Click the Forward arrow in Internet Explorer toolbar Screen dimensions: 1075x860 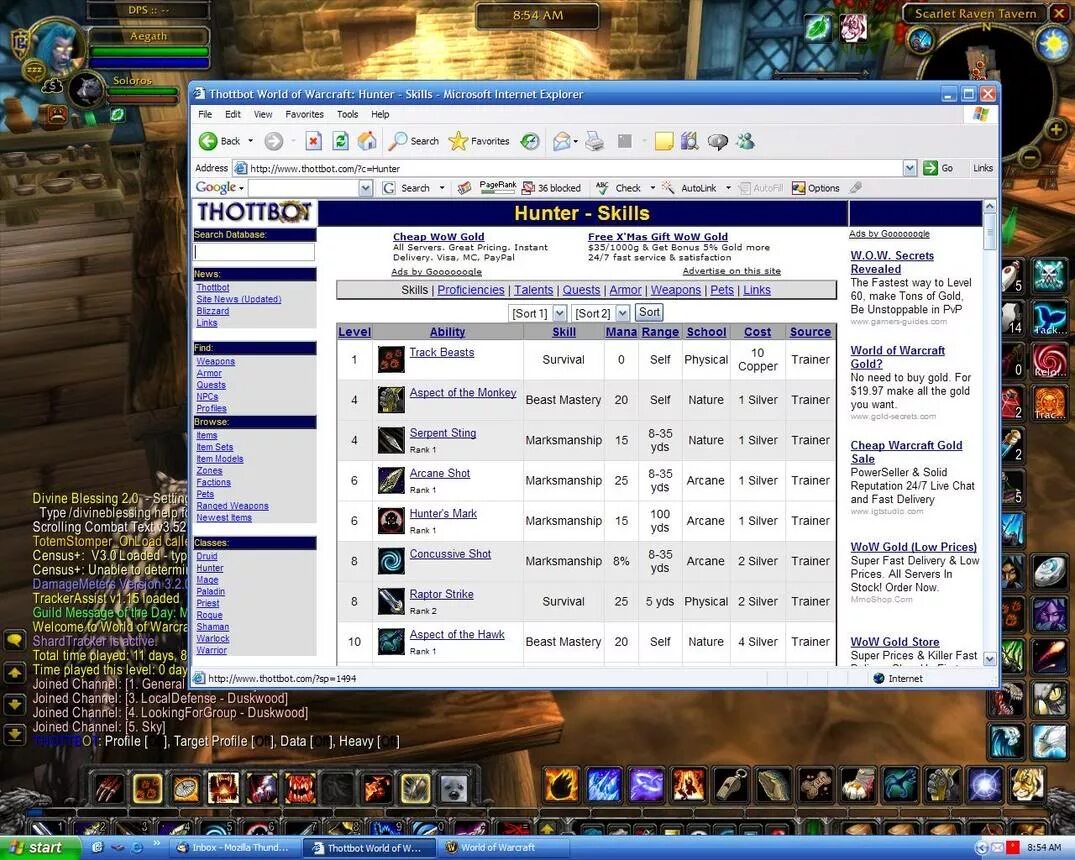click(274, 141)
